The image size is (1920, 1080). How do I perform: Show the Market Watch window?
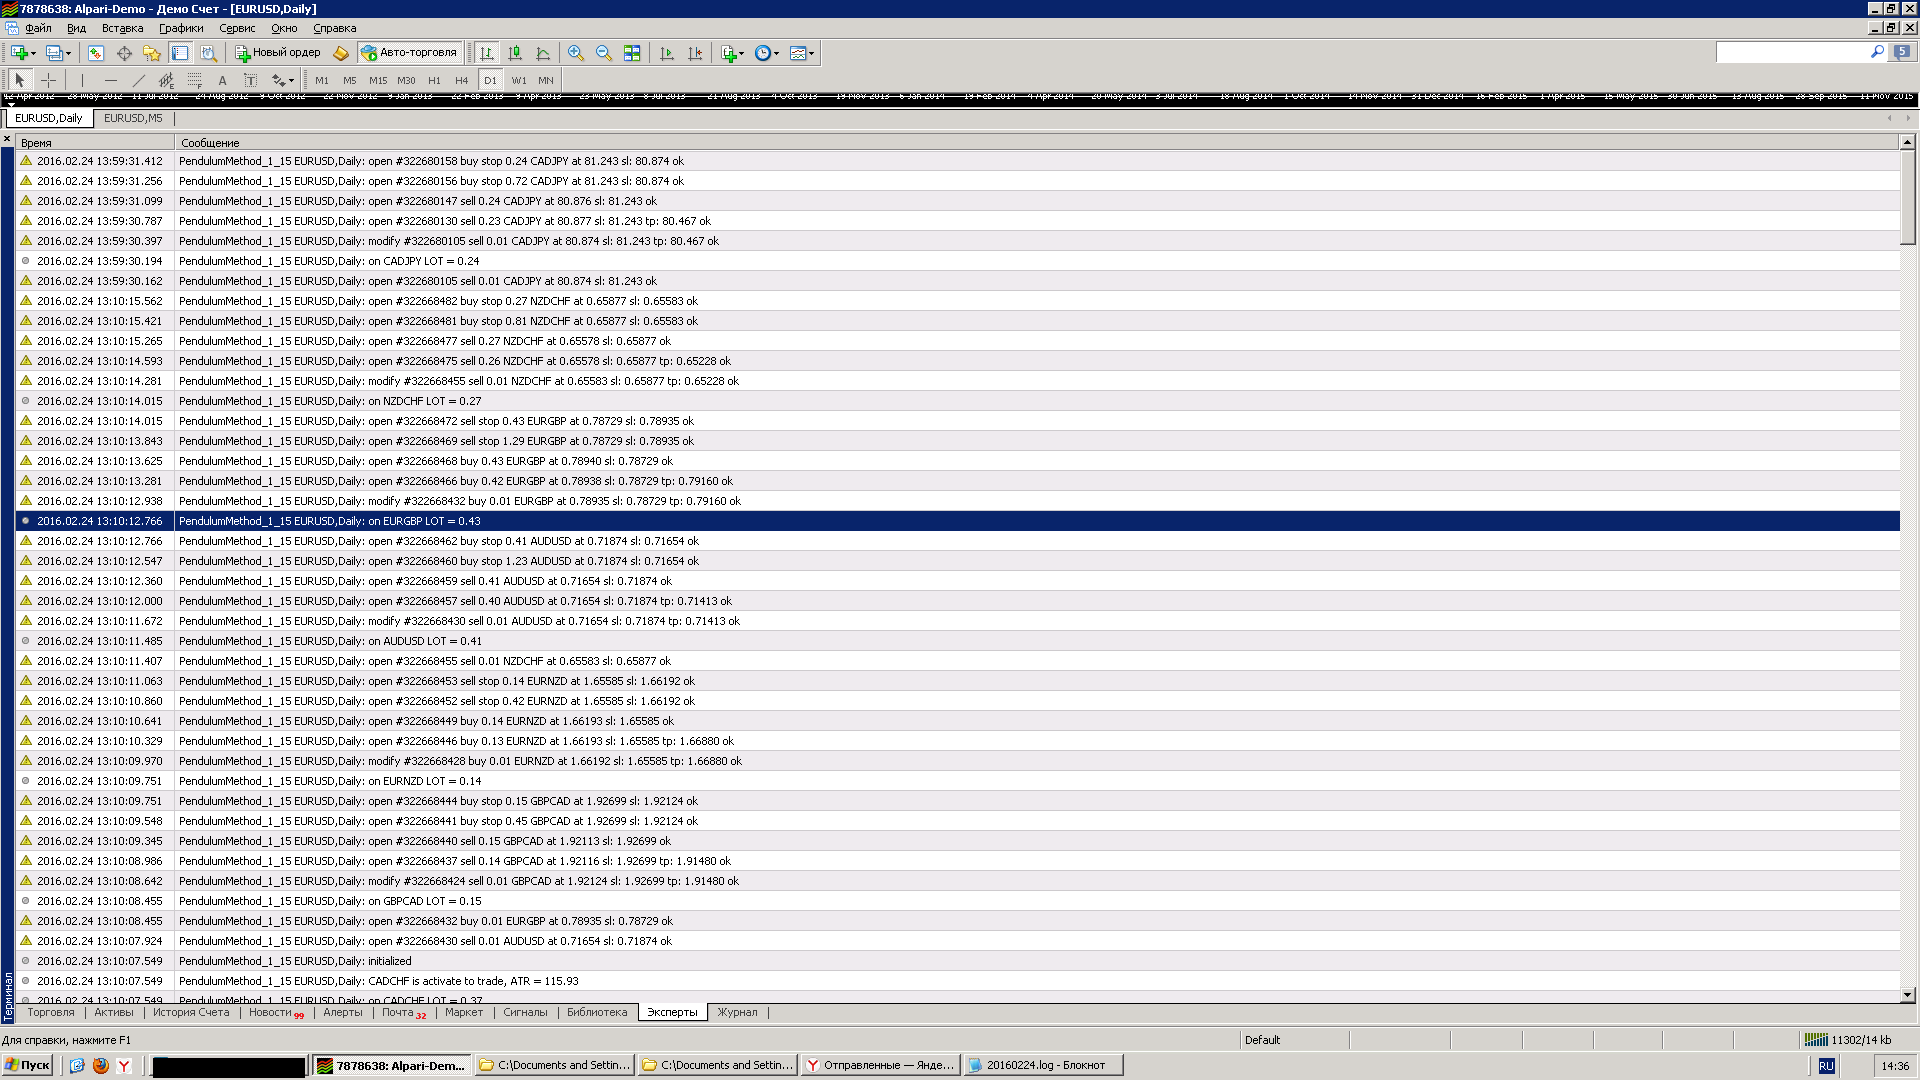tap(96, 53)
